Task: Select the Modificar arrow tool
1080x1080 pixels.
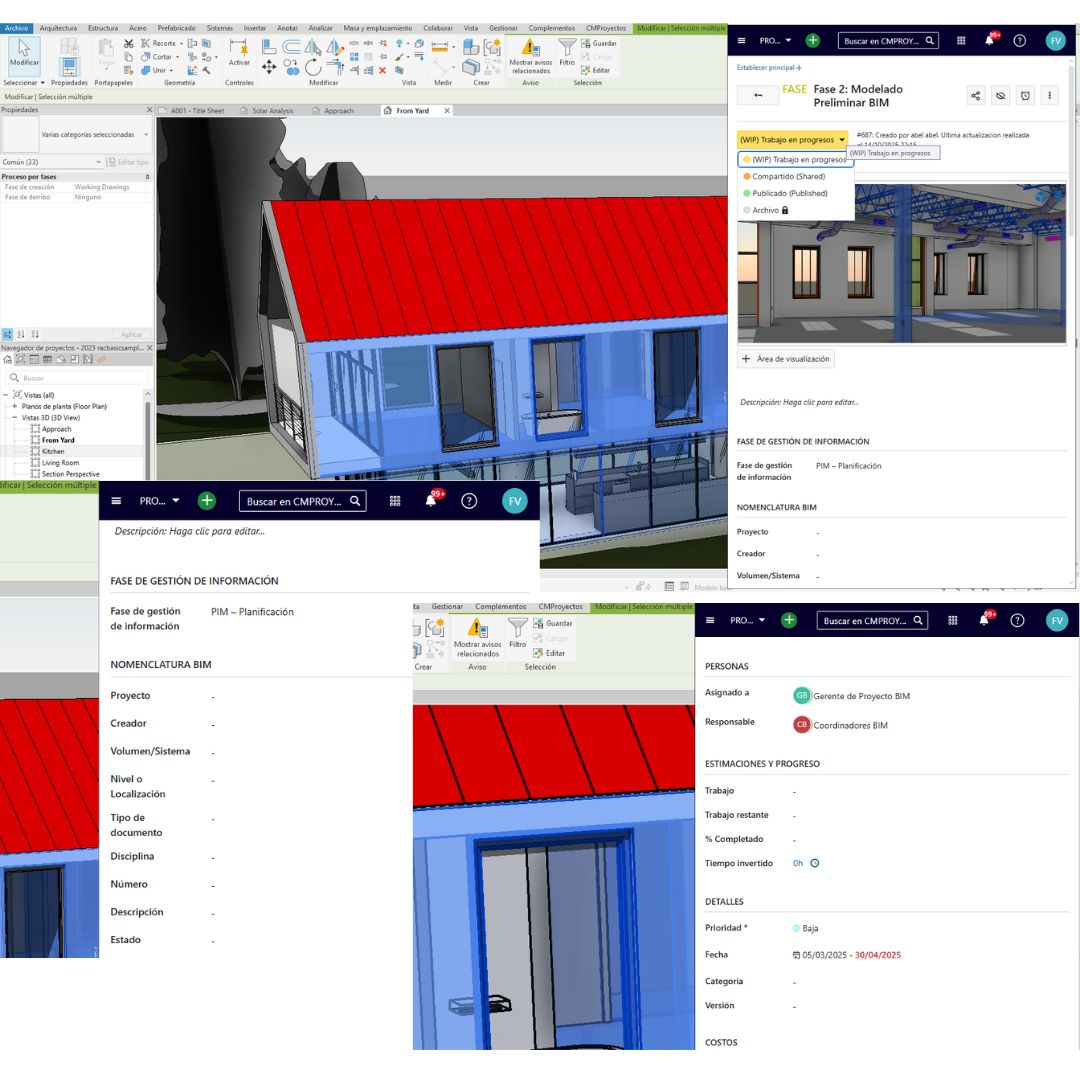Action: tap(24, 52)
